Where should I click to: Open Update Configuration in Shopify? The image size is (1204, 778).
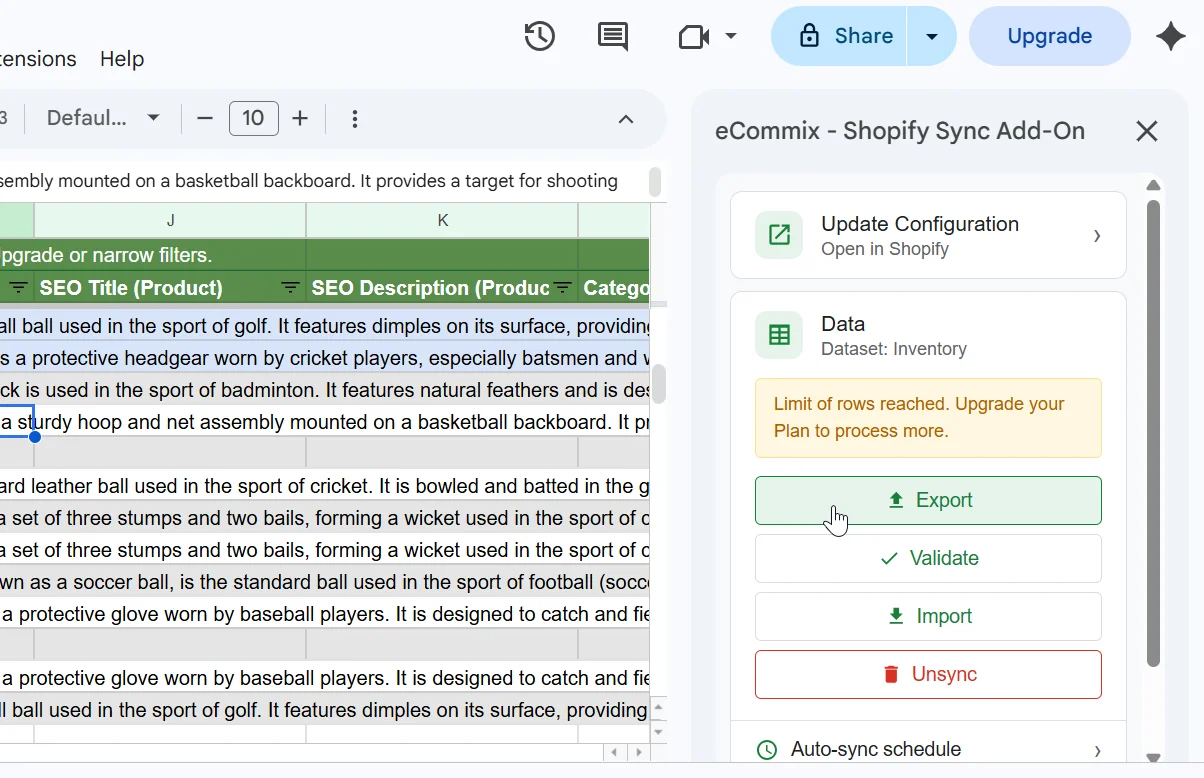[x=928, y=235]
